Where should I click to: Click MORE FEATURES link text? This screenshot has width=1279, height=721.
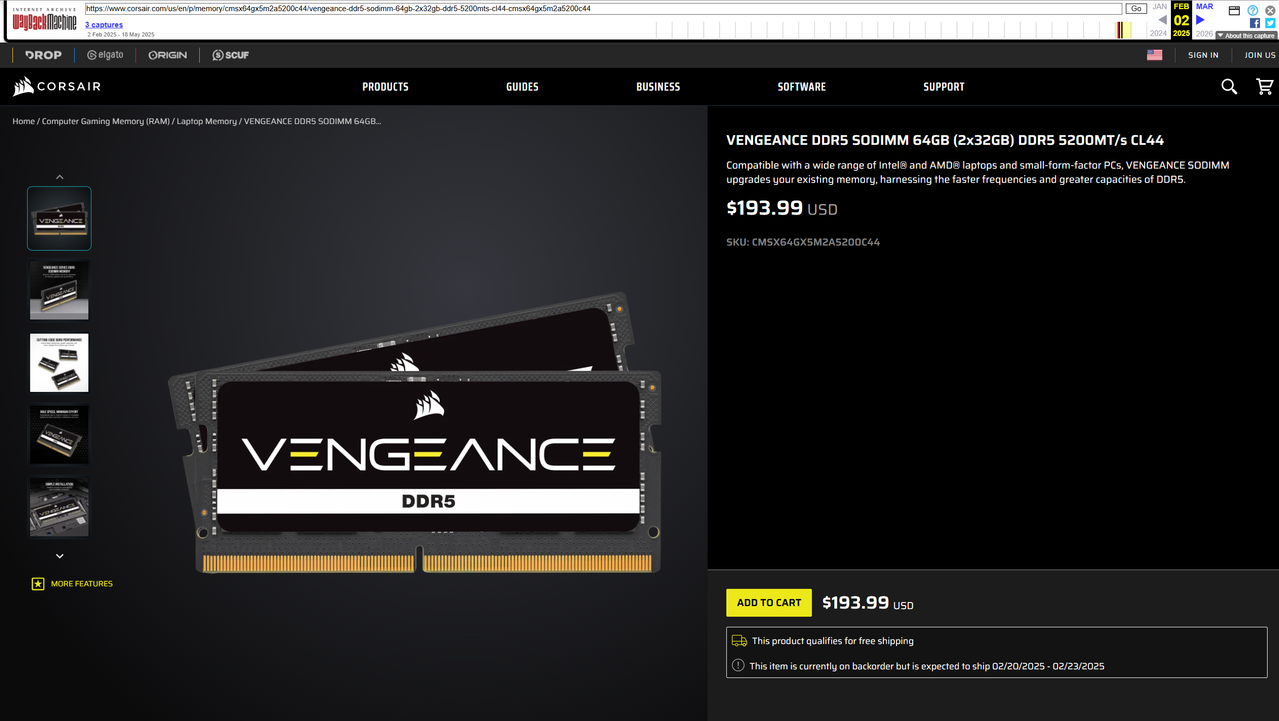click(82, 584)
